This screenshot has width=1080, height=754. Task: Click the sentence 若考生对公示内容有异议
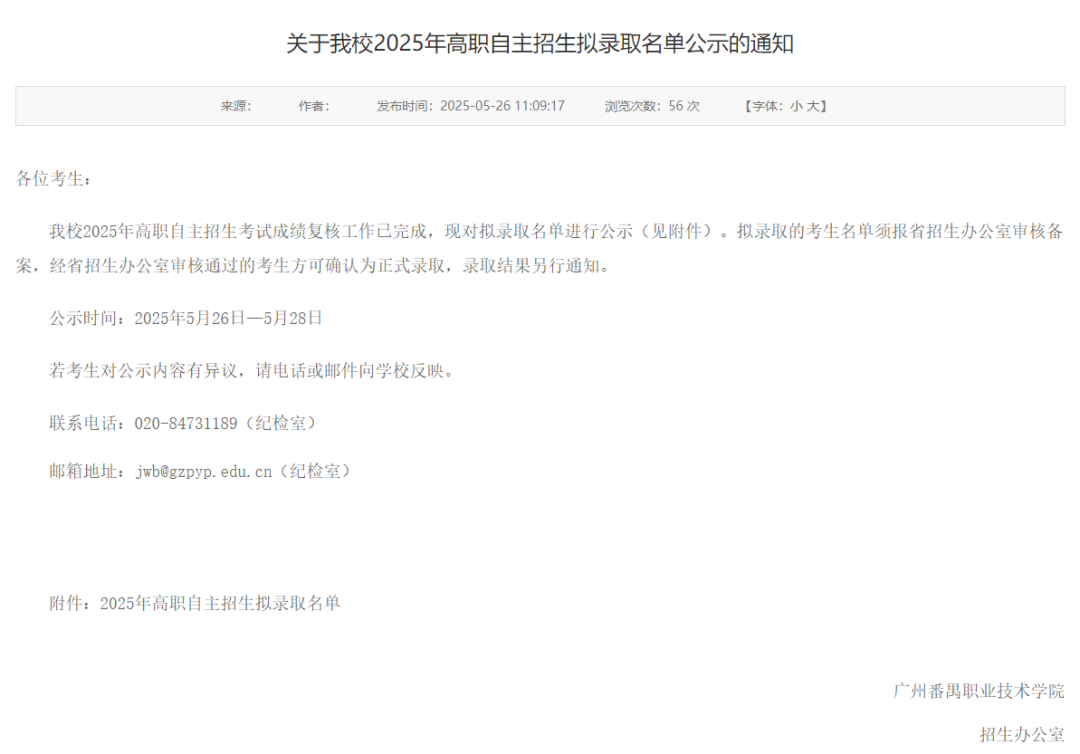[x=143, y=371]
